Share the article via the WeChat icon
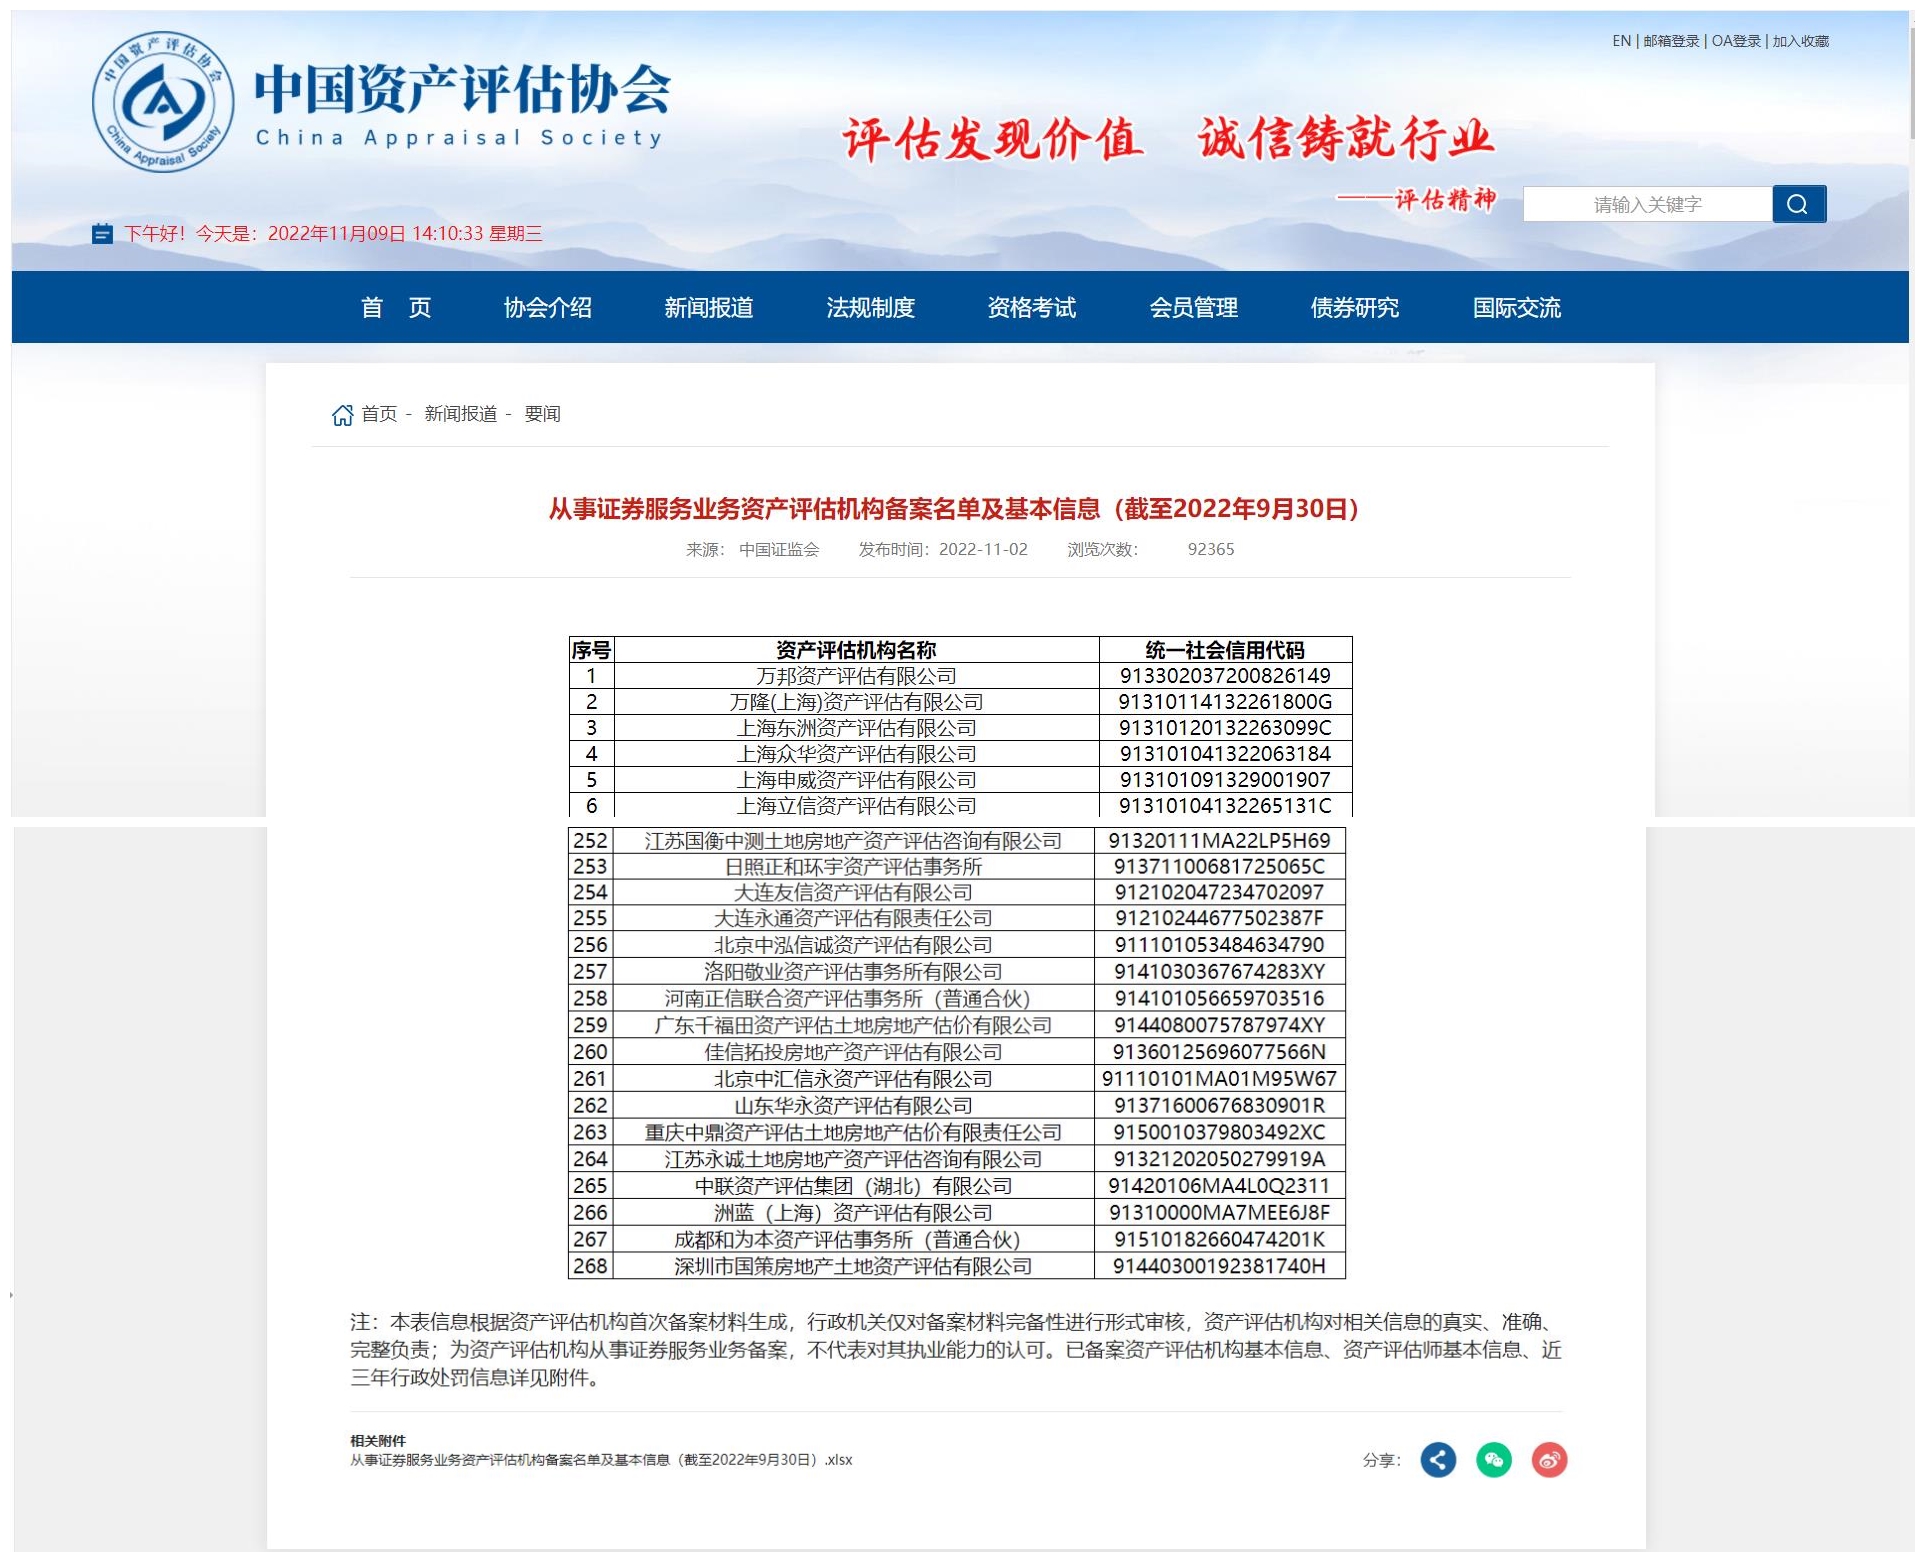The image size is (1925, 1562). [1493, 1460]
